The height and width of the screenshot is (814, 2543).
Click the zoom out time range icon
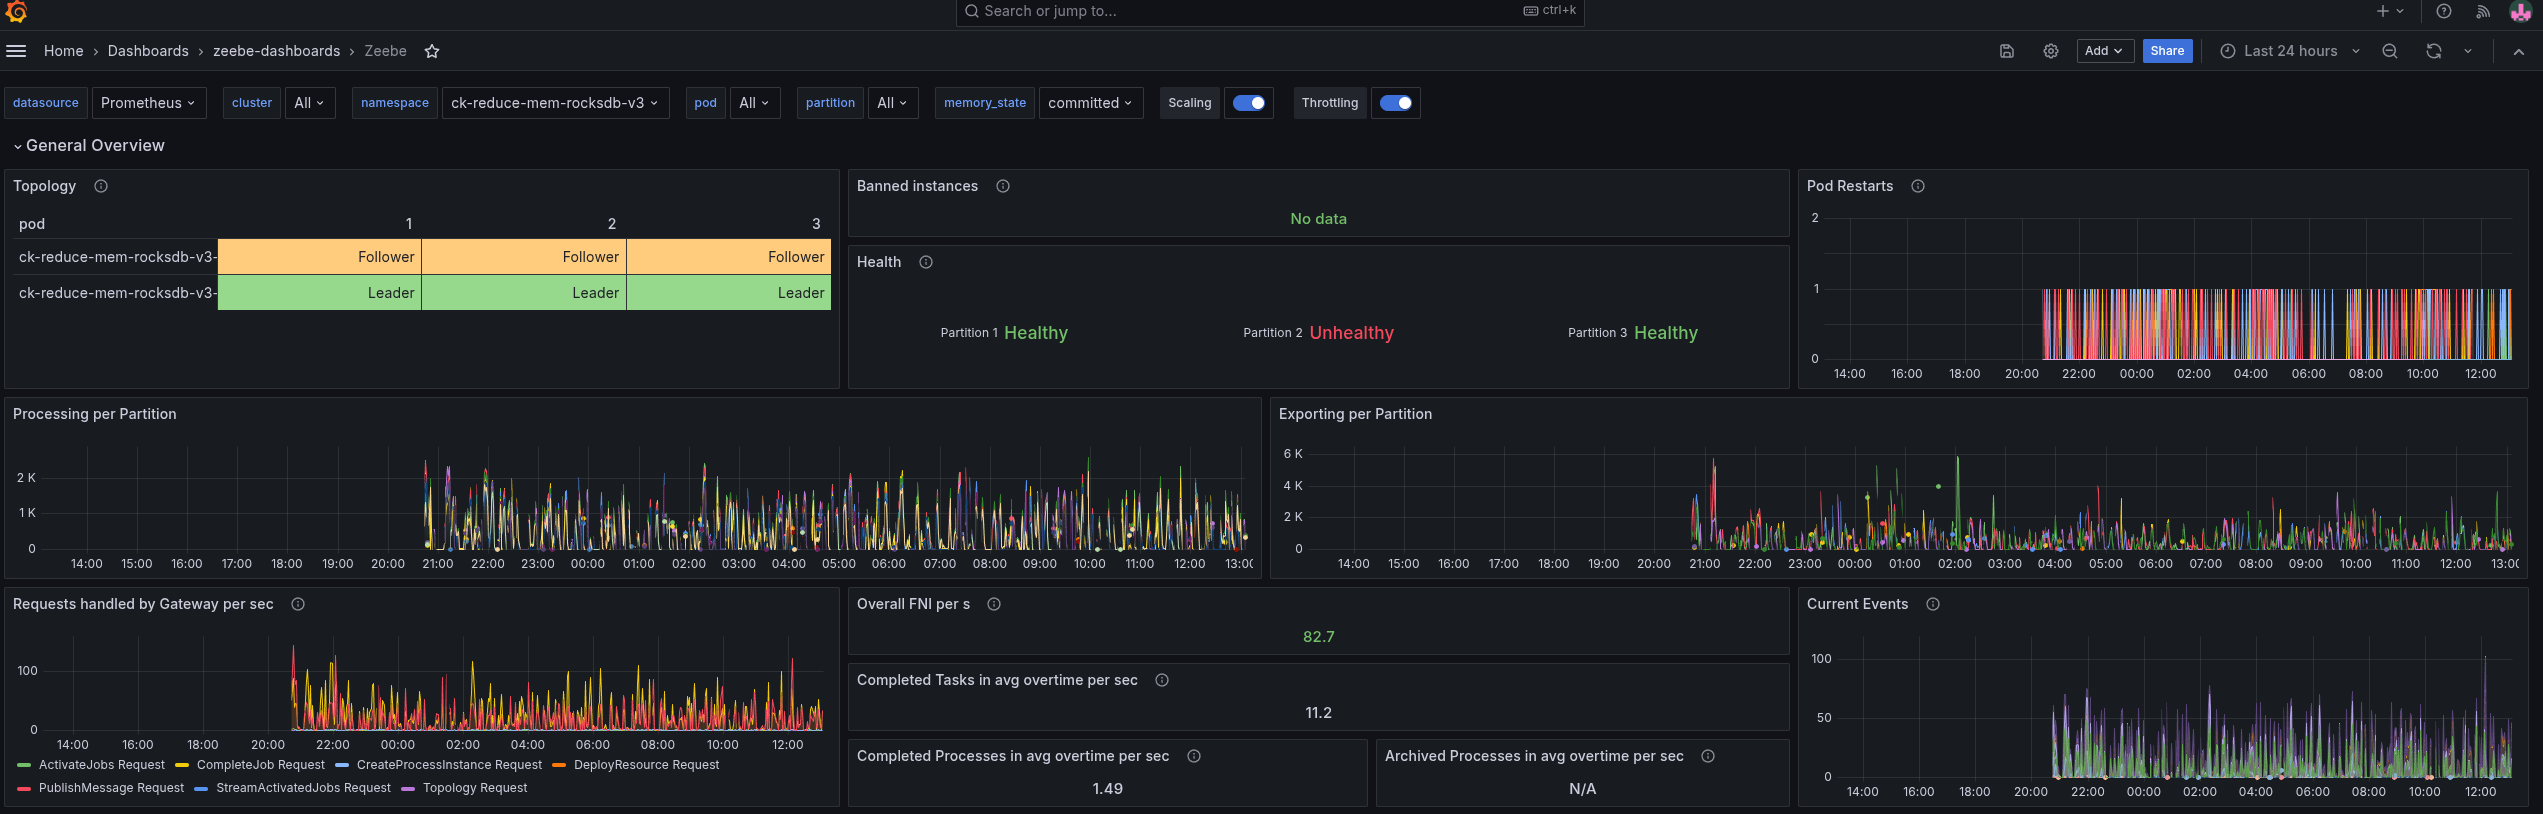[x=2389, y=51]
